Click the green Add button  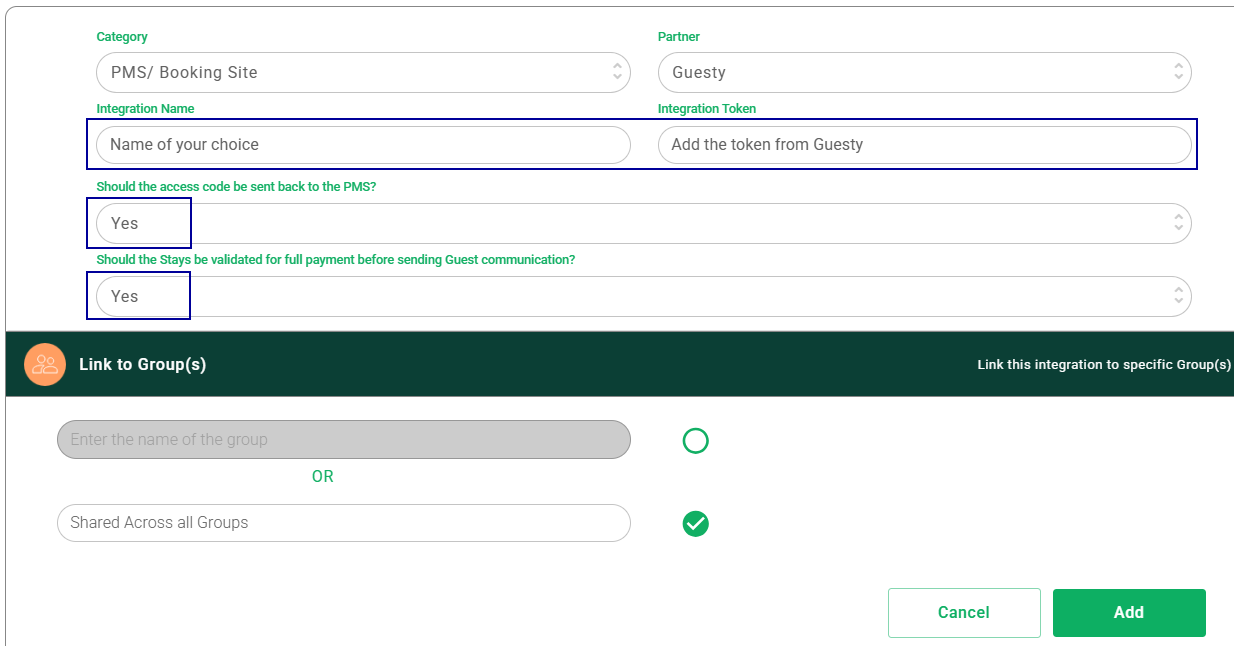click(x=1129, y=612)
